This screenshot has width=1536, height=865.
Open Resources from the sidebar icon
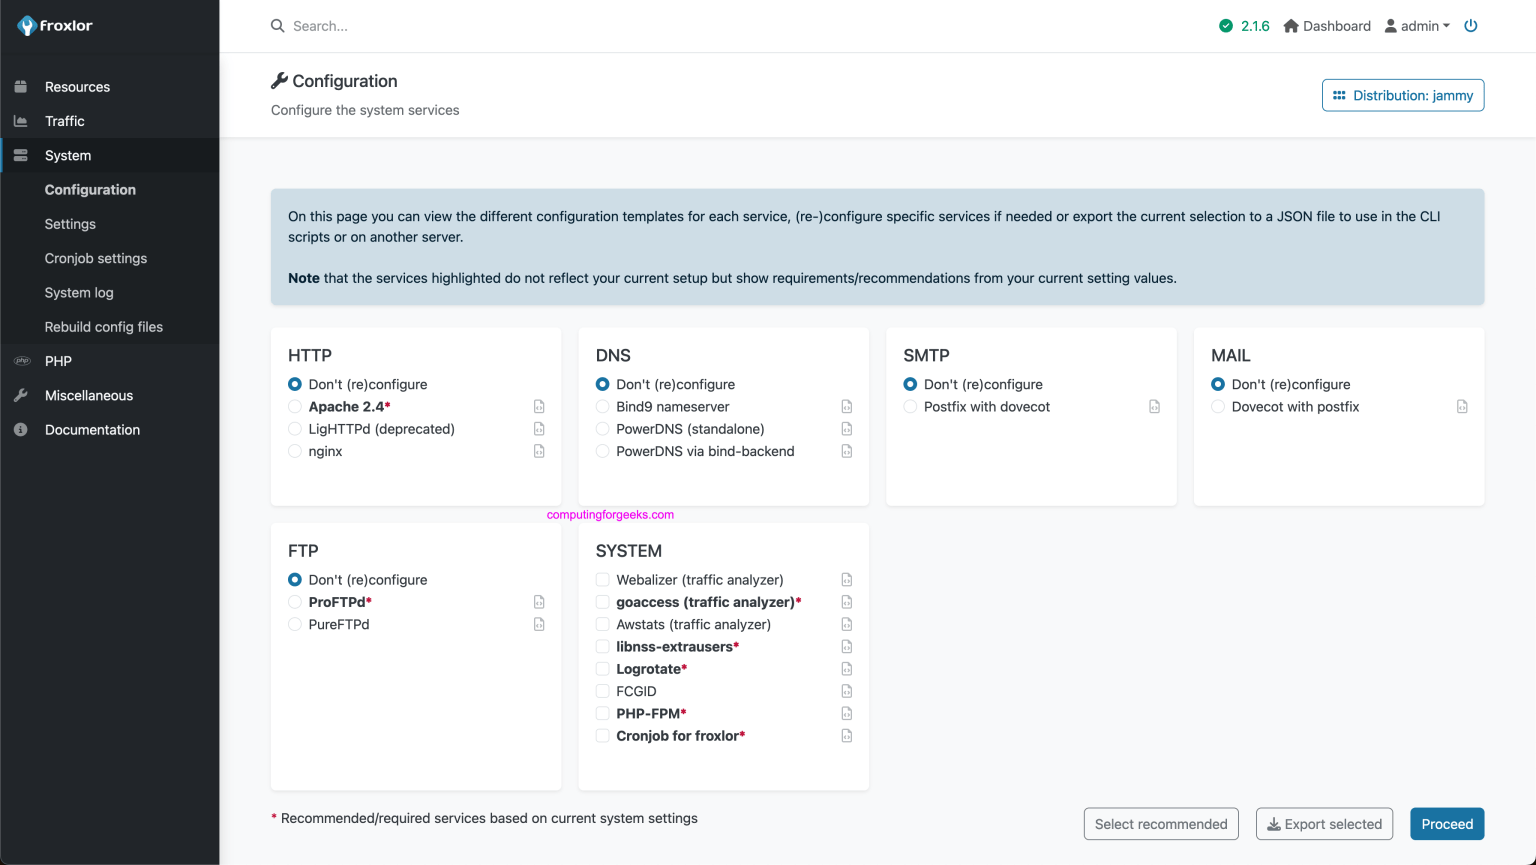(x=21, y=87)
